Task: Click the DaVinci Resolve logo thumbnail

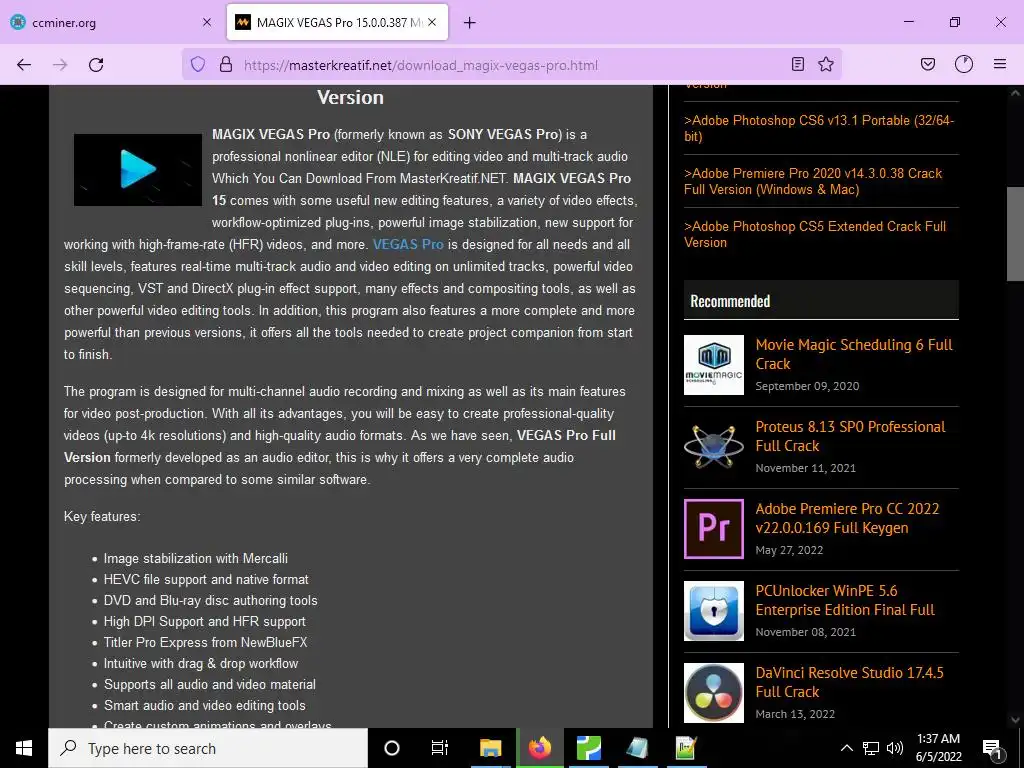Action: 714,693
